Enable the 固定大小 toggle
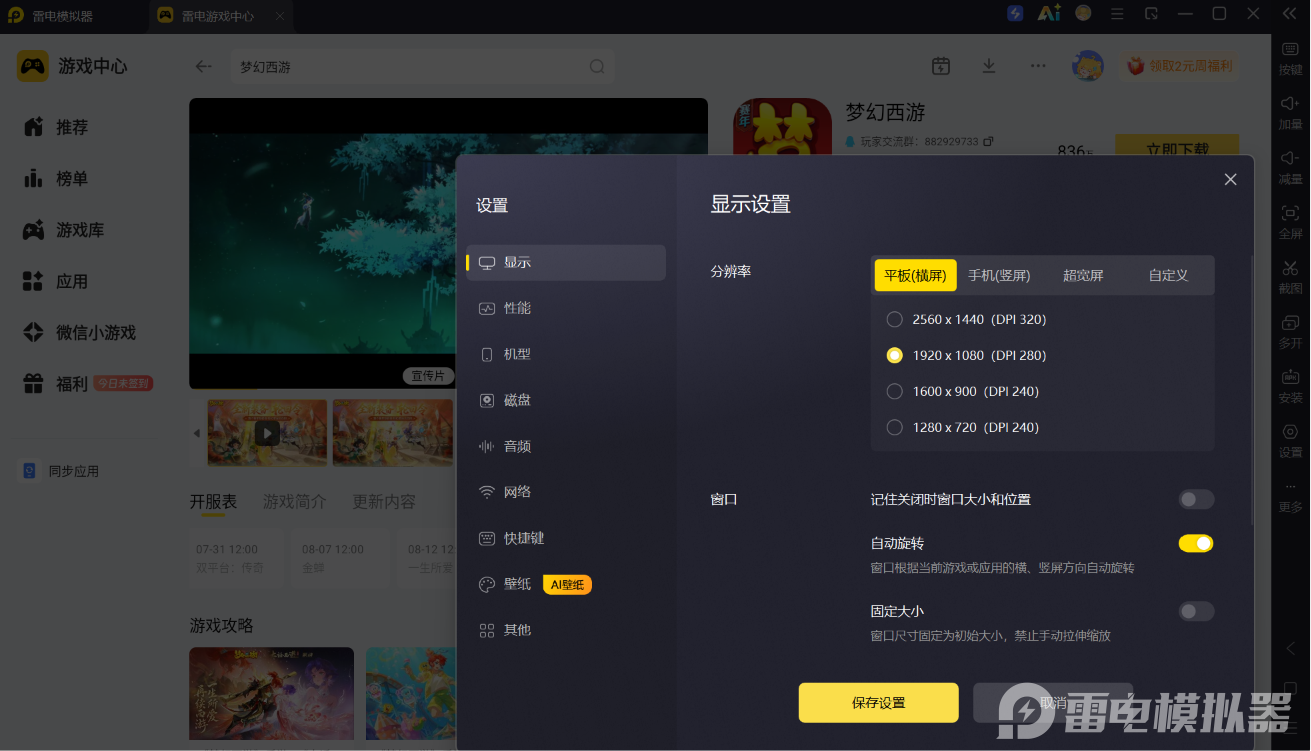1311x751 pixels. click(1196, 611)
